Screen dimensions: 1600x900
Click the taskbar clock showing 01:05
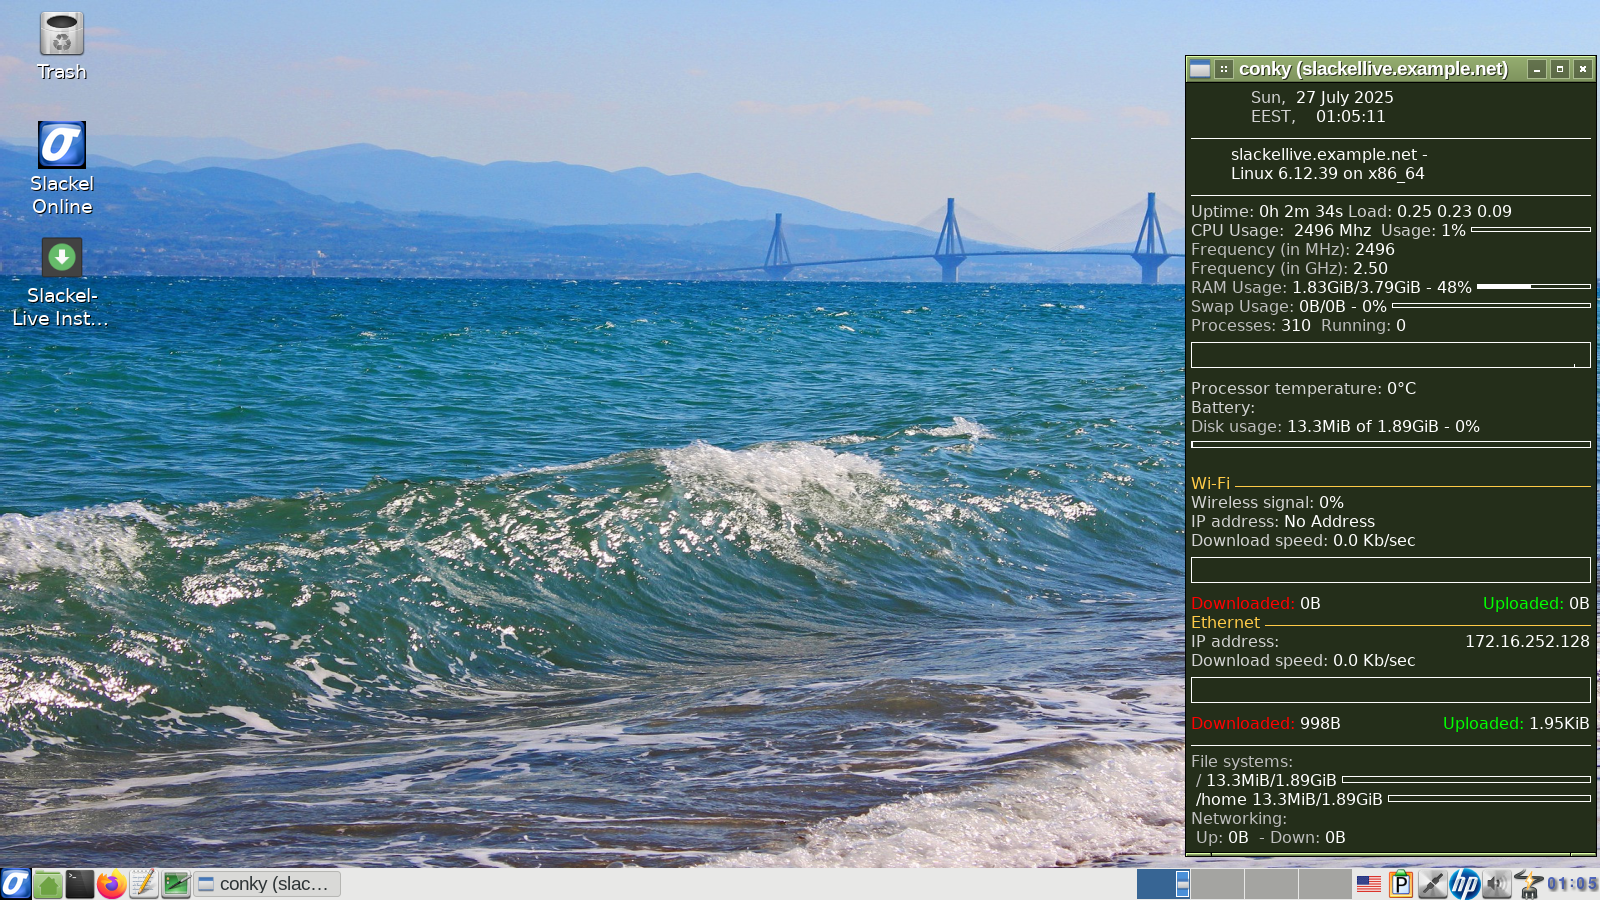click(x=1572, y=884)
